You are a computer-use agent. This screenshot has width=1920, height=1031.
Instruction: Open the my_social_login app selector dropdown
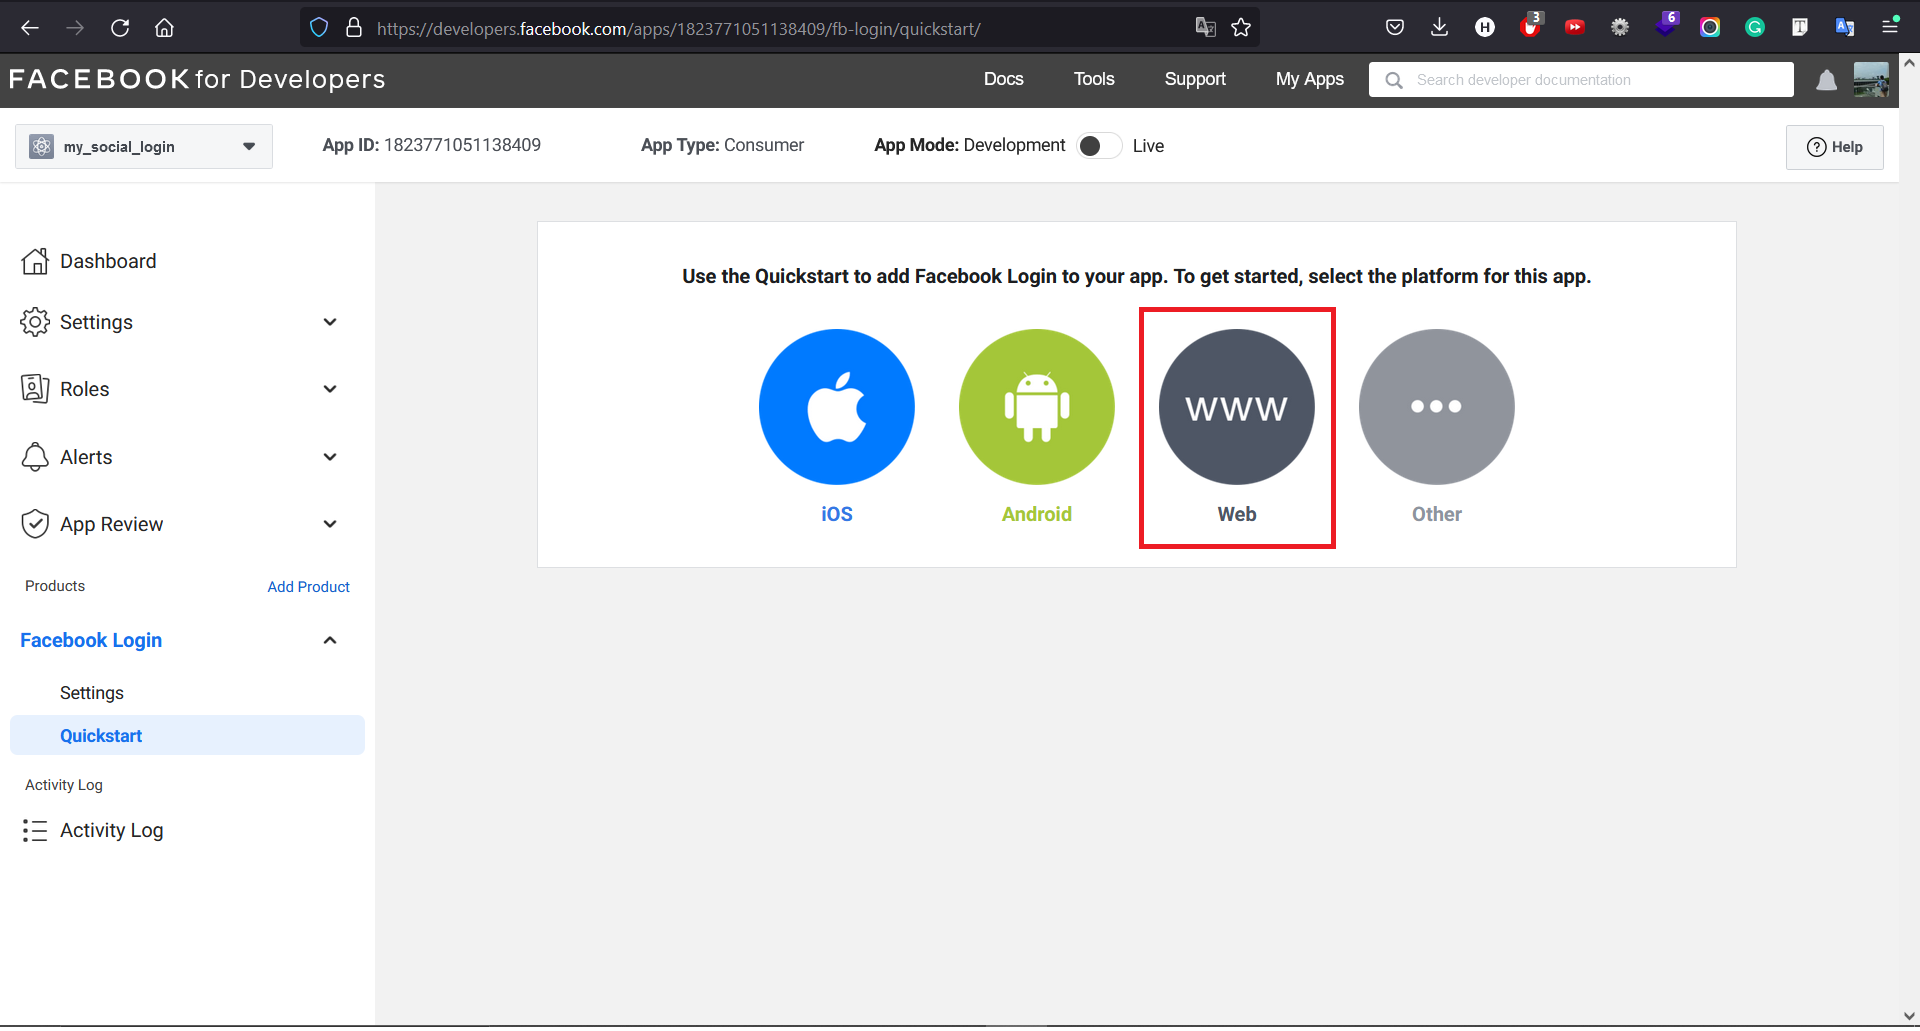[x=144, y=147]
